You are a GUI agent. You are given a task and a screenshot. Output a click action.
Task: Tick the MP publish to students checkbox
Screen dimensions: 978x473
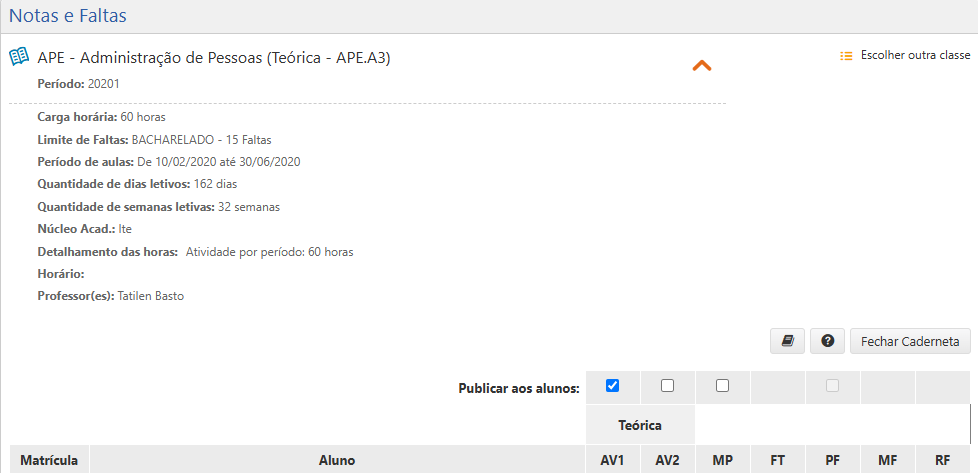[x=722, y=386]
